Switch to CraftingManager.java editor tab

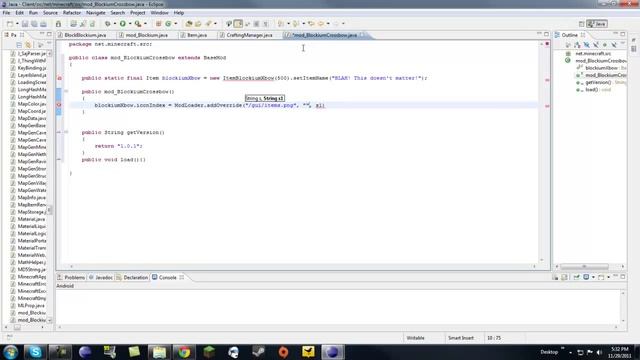tap(249, 35)
